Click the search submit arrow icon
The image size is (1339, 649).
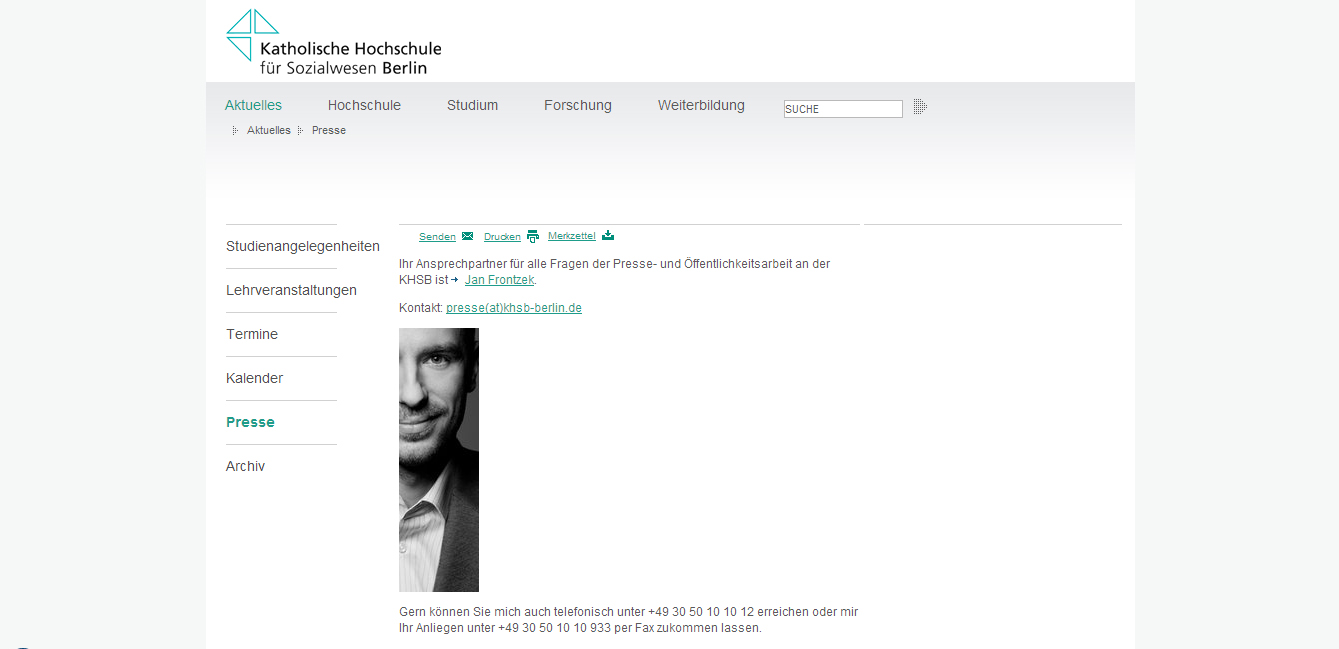coord(920,107)
